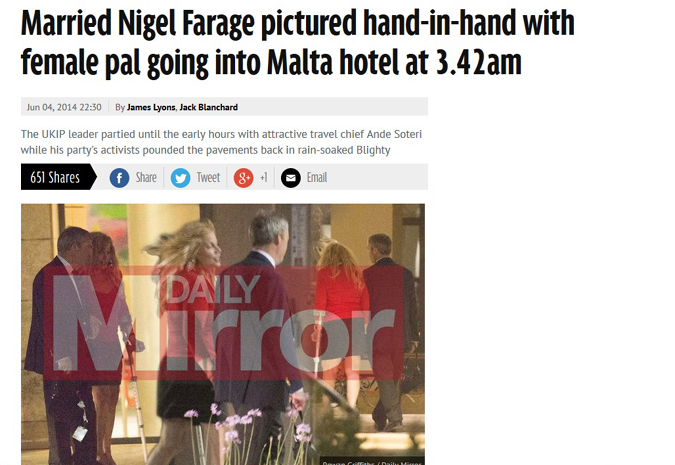This screenshot has height=465, width=675.
Task: Click the Facebook circle icon
Action: (x=119, y=178)
